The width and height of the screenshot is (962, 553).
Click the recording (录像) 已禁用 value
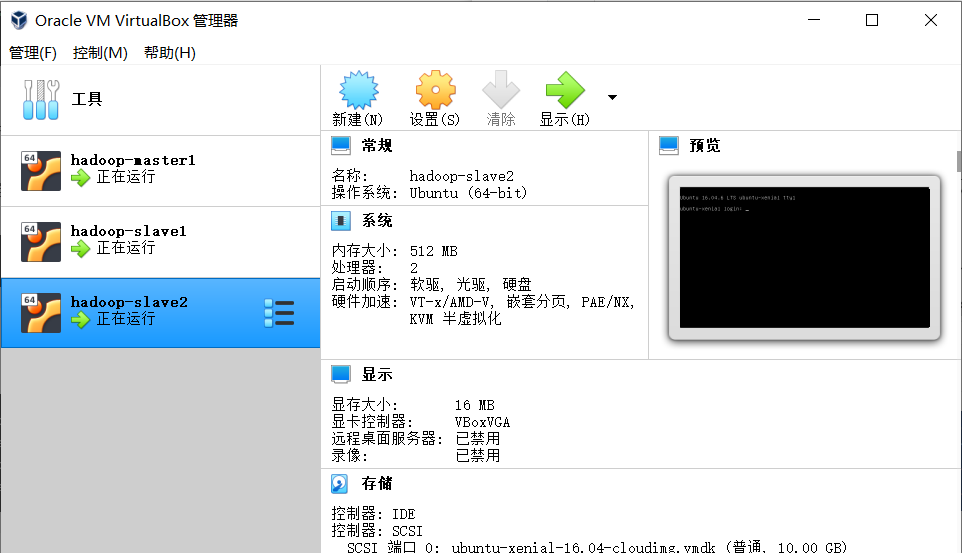click(x=477, y=455)
